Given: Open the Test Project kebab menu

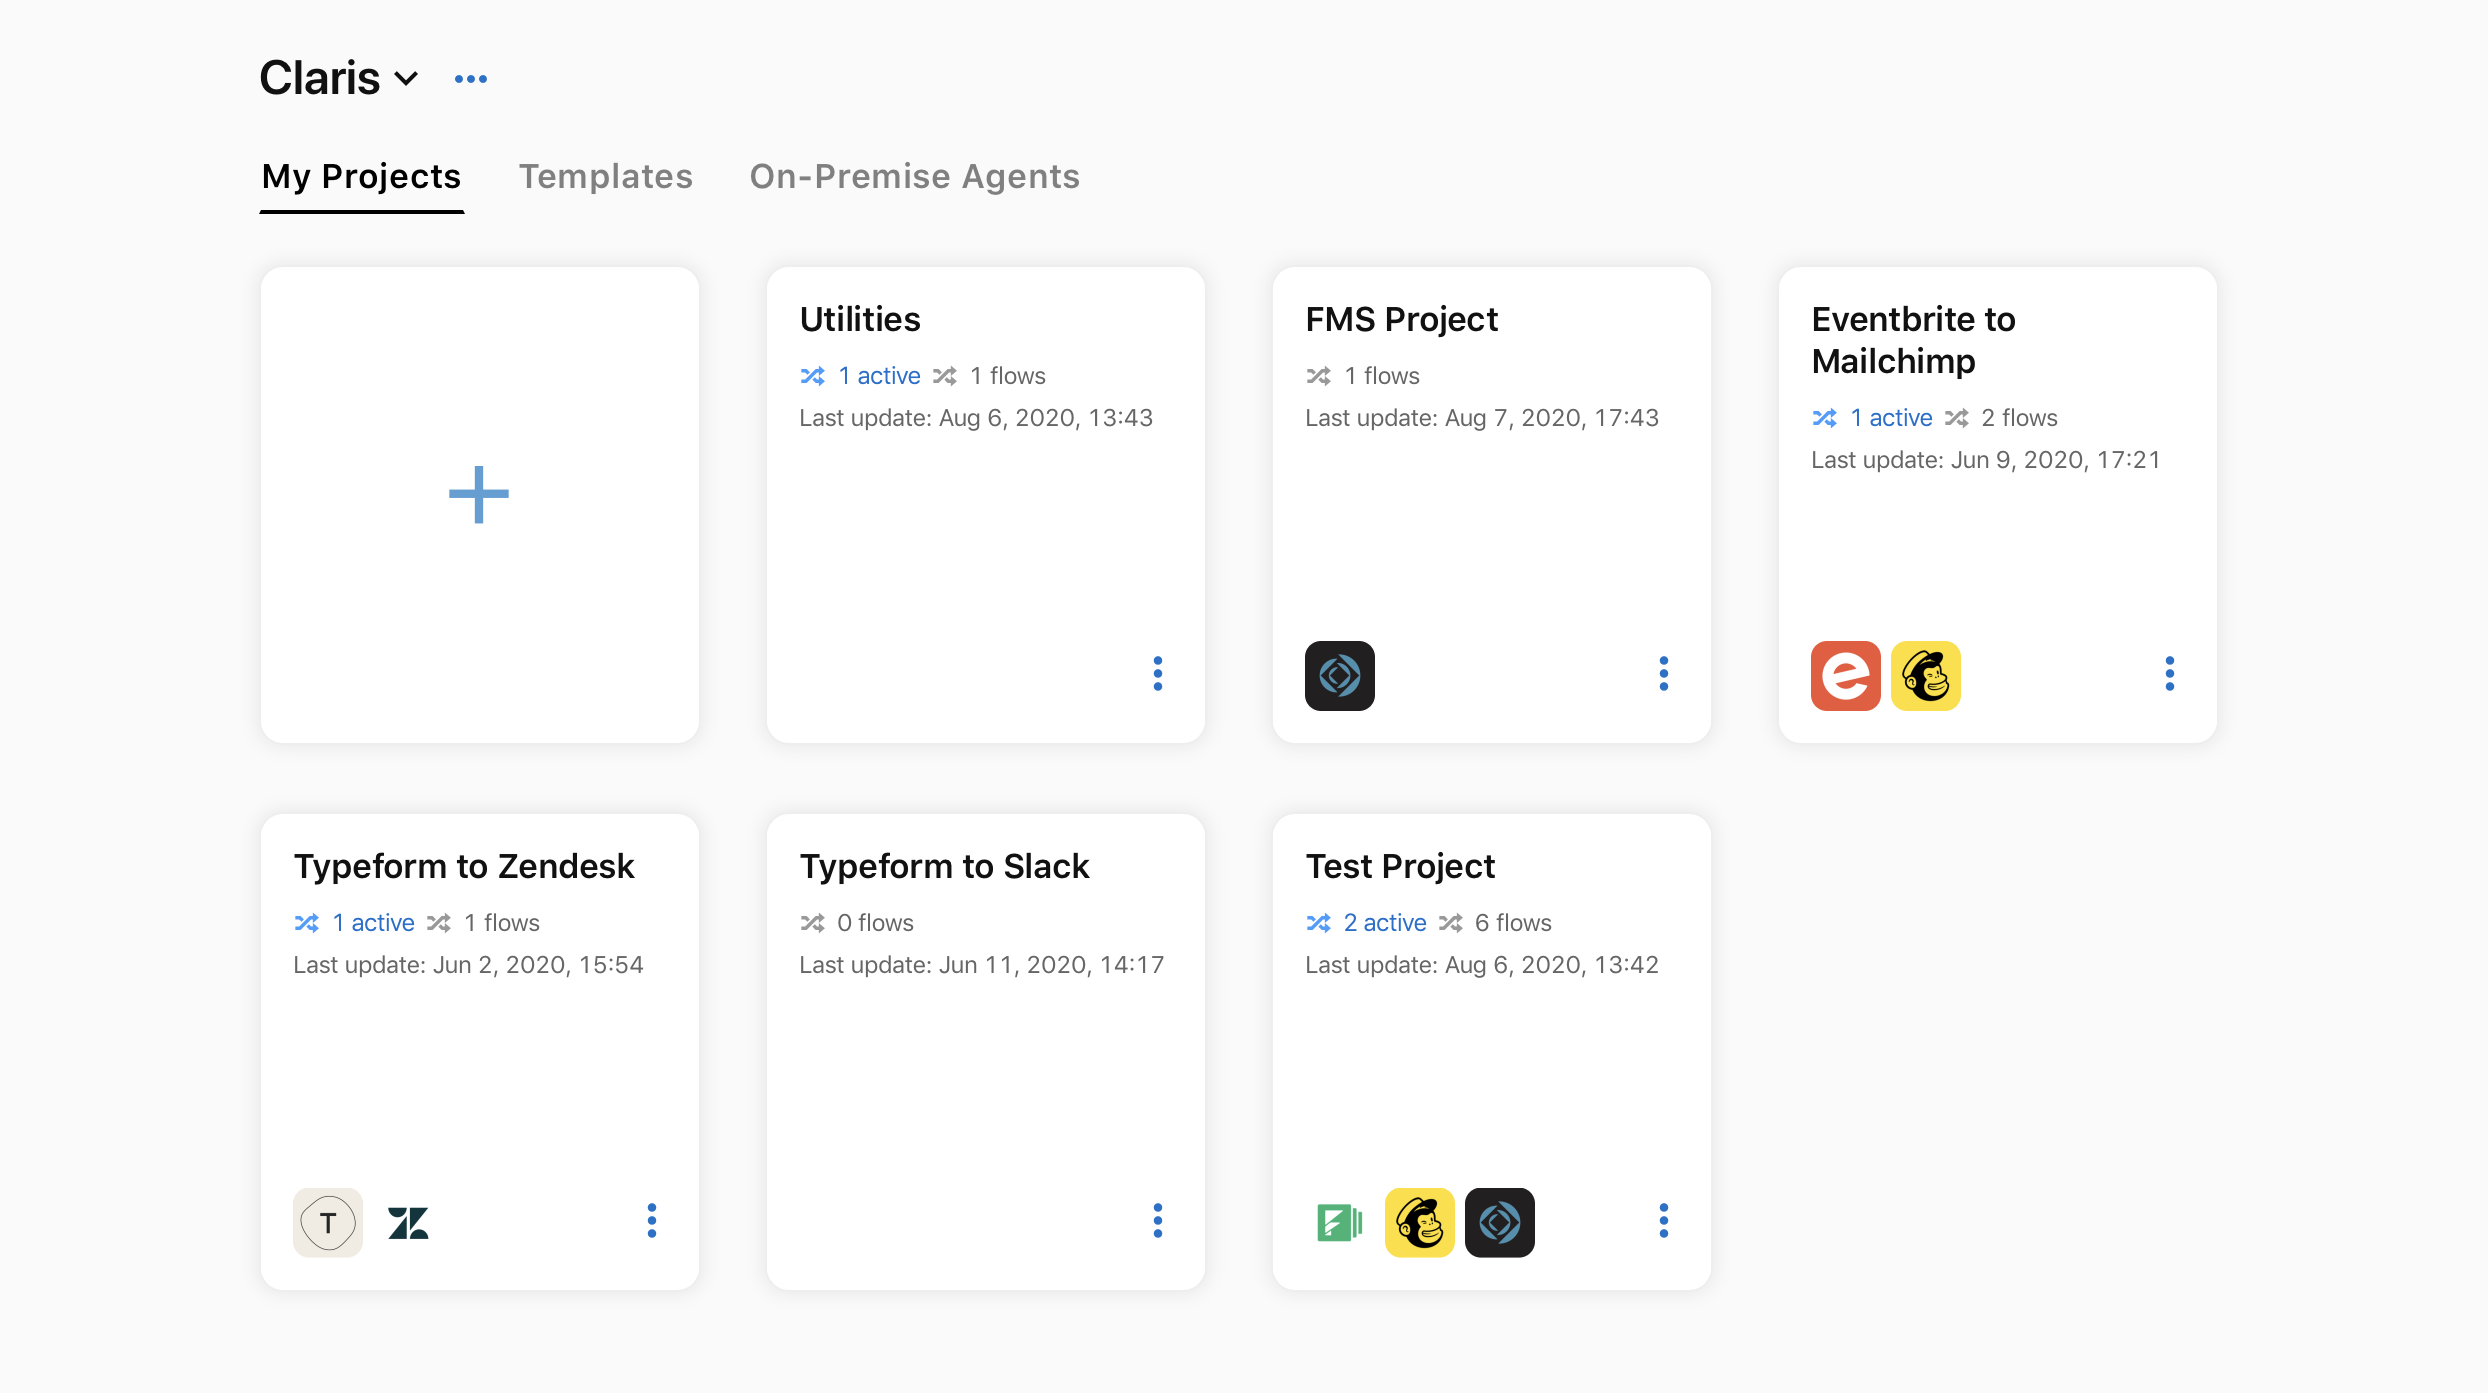Looking at the screenshot, I should (x=1663, y=1221).
